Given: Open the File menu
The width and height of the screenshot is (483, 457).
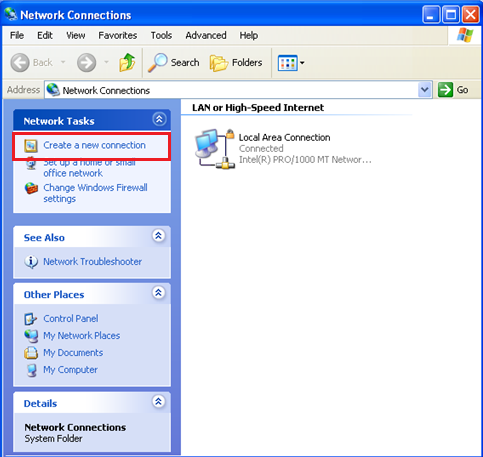Looking at the screenshot, I should click(x=17, y=35).
